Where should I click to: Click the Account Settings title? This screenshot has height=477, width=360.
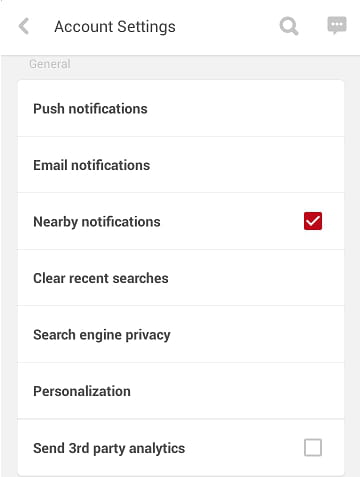click(115, 27)
